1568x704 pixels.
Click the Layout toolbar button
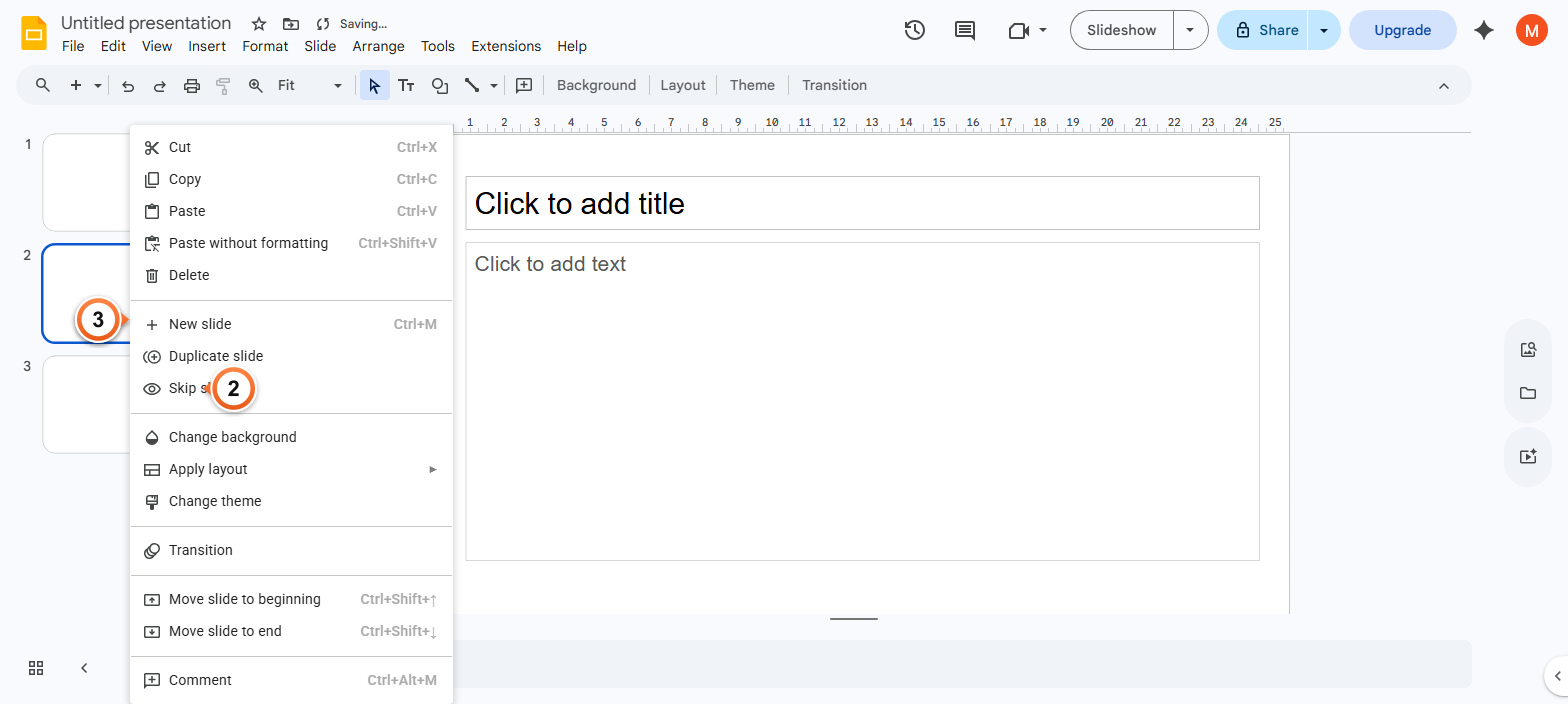683,86
